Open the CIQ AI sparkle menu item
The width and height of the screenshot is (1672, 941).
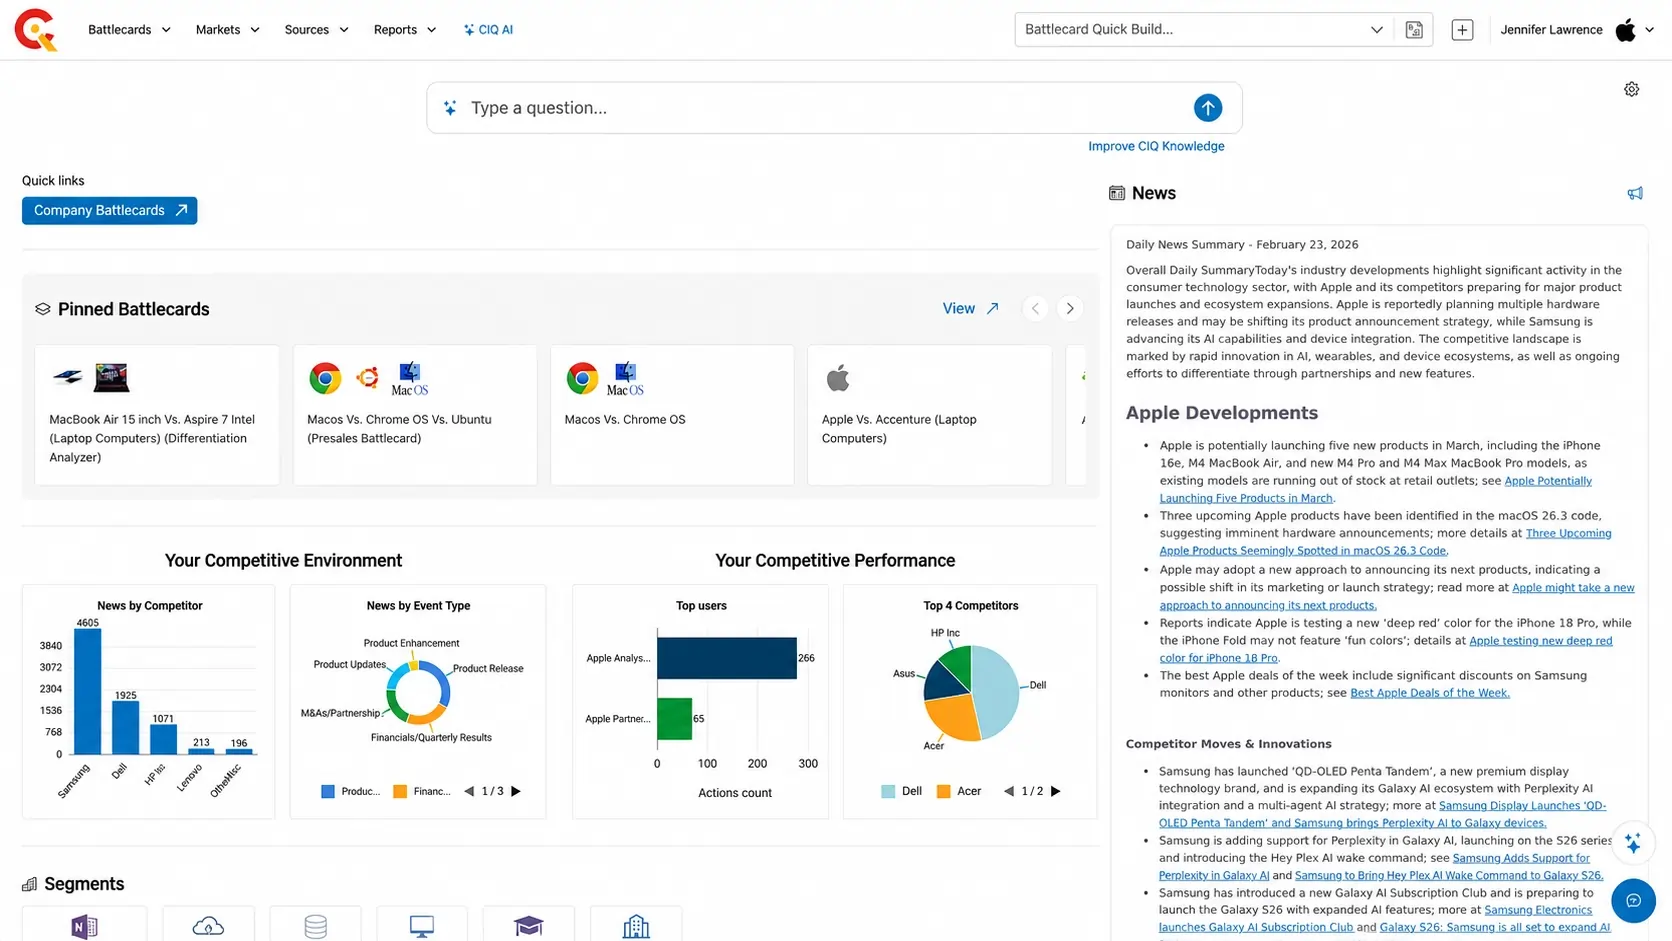tap(488, 30)
